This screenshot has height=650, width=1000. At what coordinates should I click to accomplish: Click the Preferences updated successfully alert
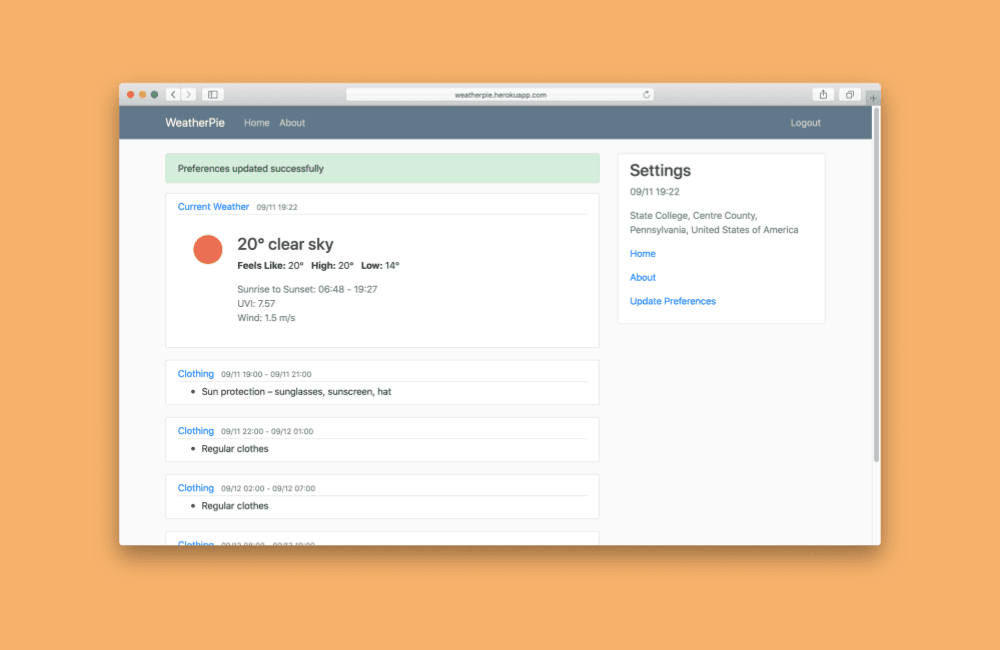[382, 168]
